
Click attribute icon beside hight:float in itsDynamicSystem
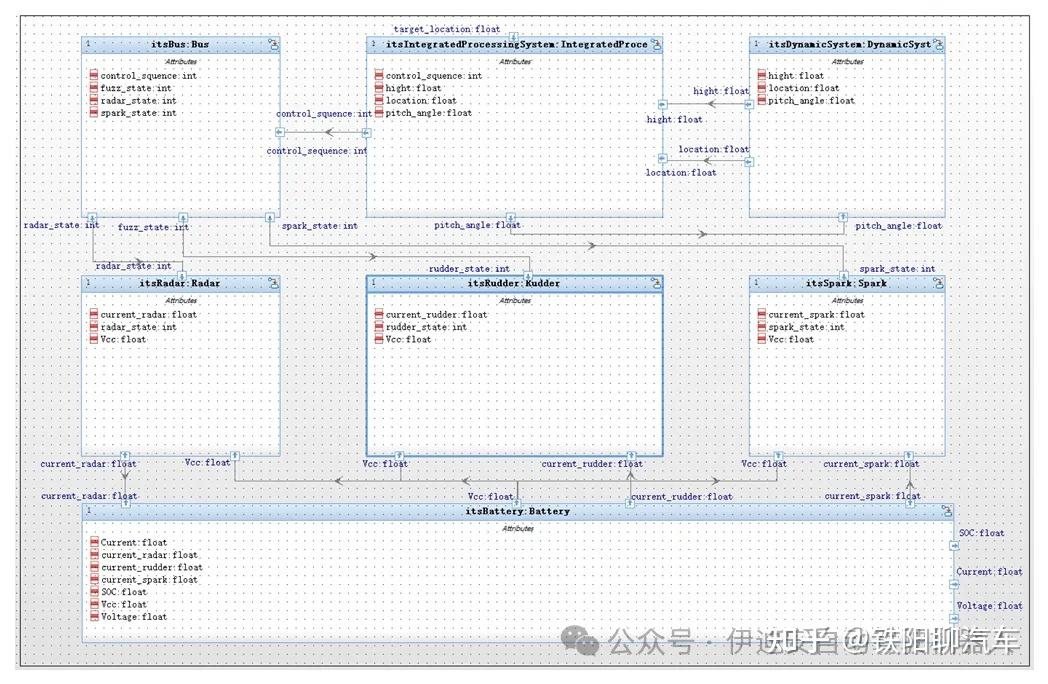pos(762,76)
